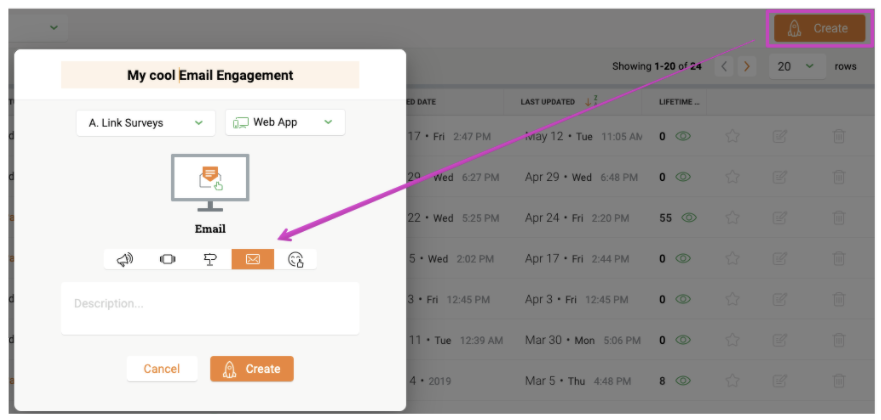Delete the Mar 30 row engagement
This screenshot has width=881, height=420.
click(x=838, y=340)
